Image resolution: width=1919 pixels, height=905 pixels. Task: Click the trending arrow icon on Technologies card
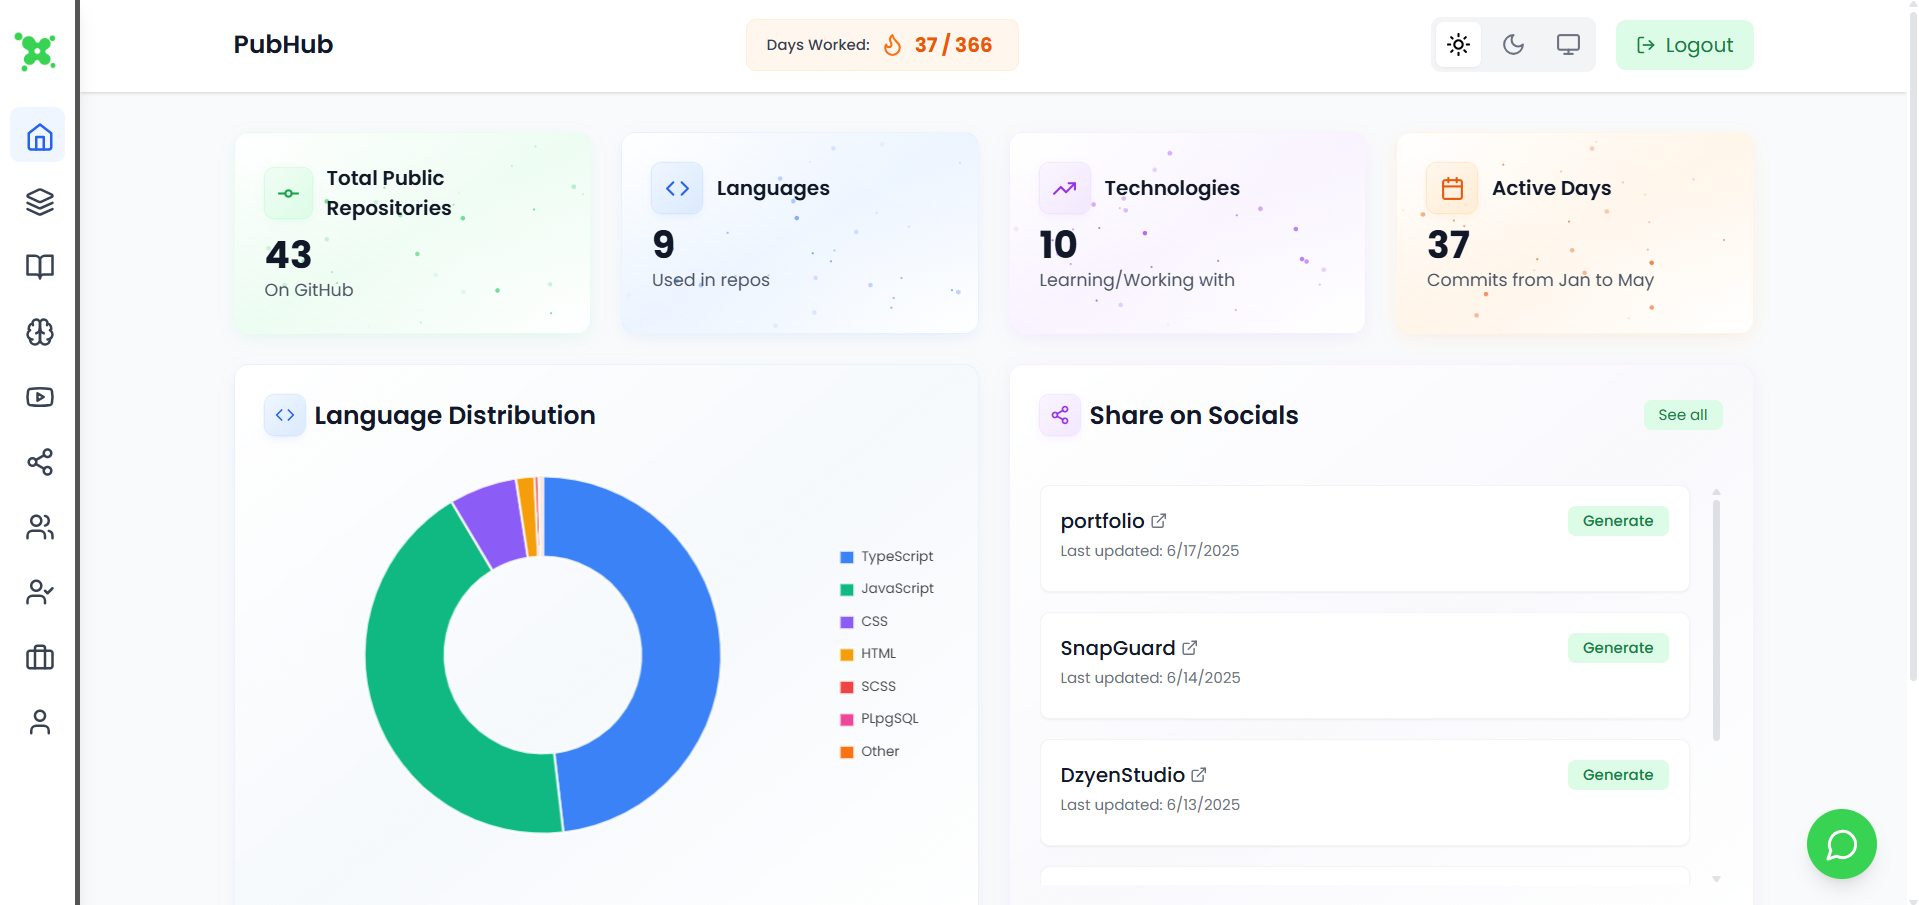tap(1064, 188)
